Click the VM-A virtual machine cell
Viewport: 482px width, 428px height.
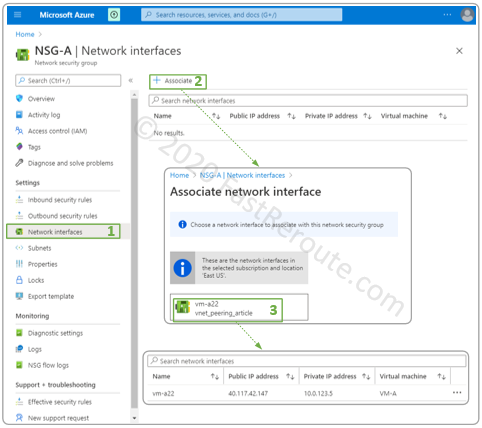(388, 394)
